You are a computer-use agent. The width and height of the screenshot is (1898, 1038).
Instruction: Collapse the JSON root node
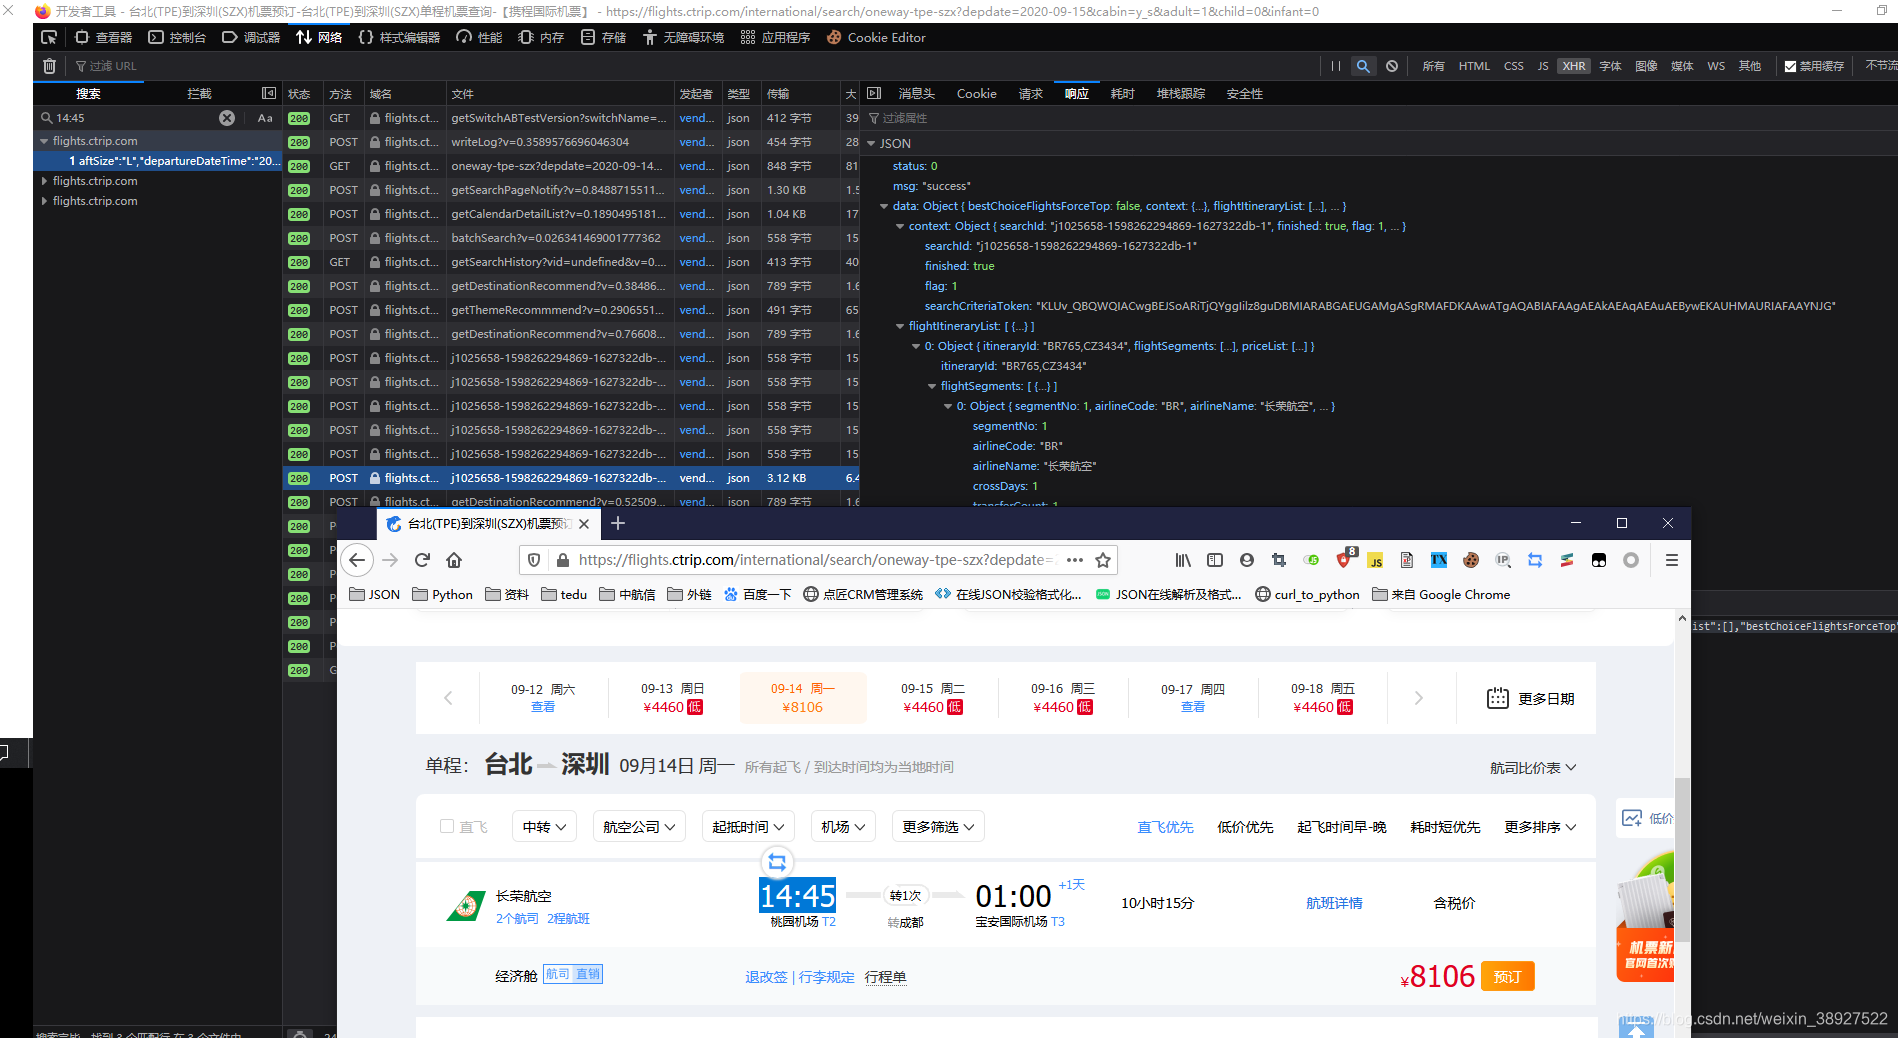coord(871,144)
